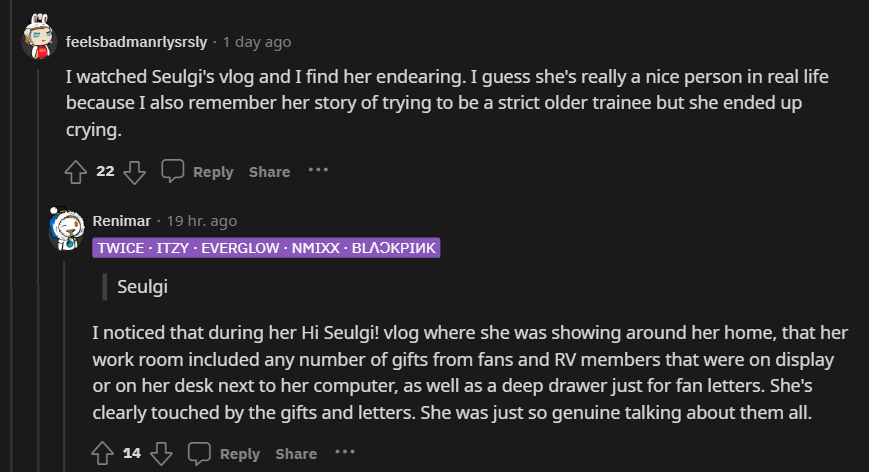The height and width of the screenshot is (472, 869).
Task: Open more options on Renimar's comment
Action: point(345,453)
